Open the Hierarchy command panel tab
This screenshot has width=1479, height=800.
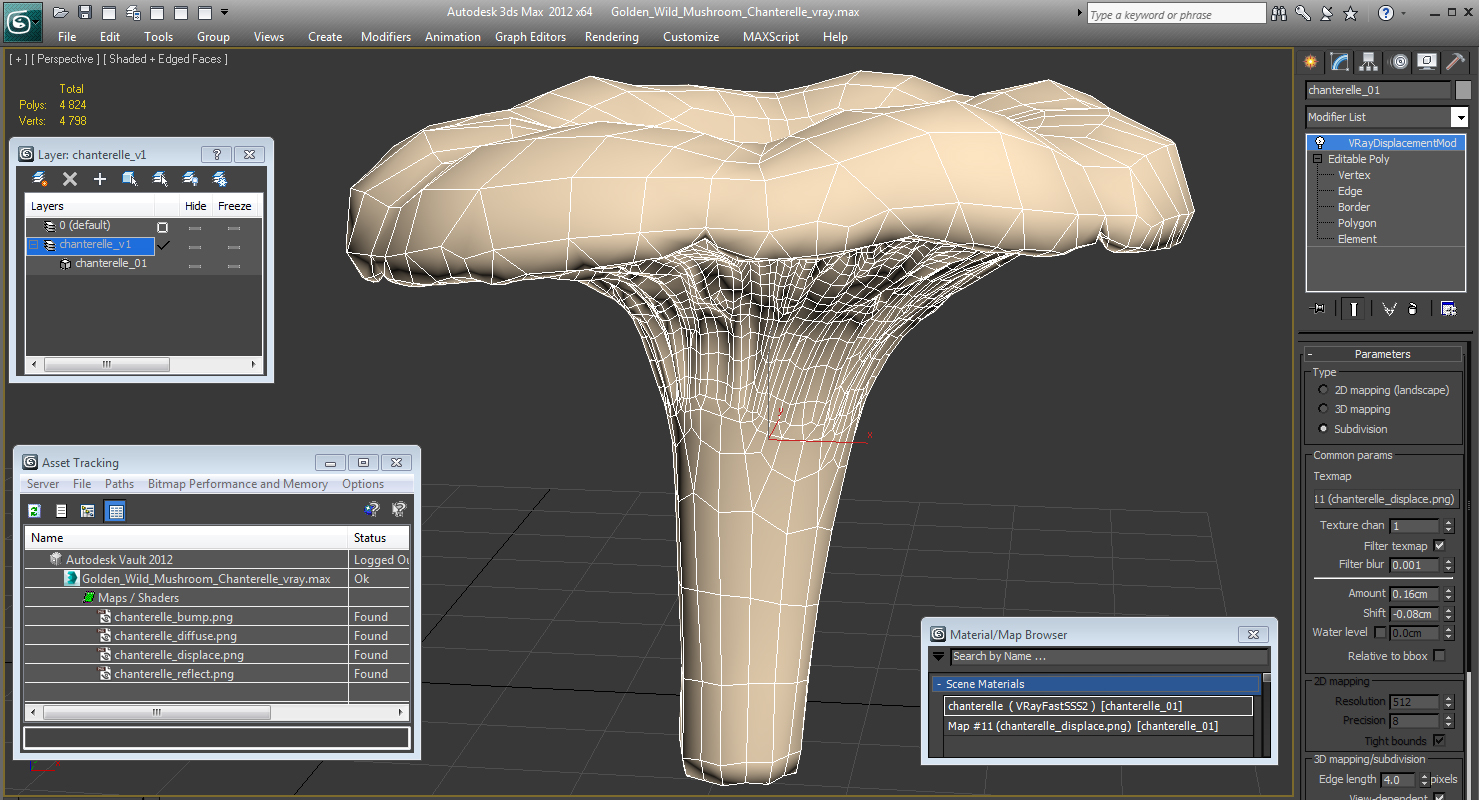[x=1369, y=62]
